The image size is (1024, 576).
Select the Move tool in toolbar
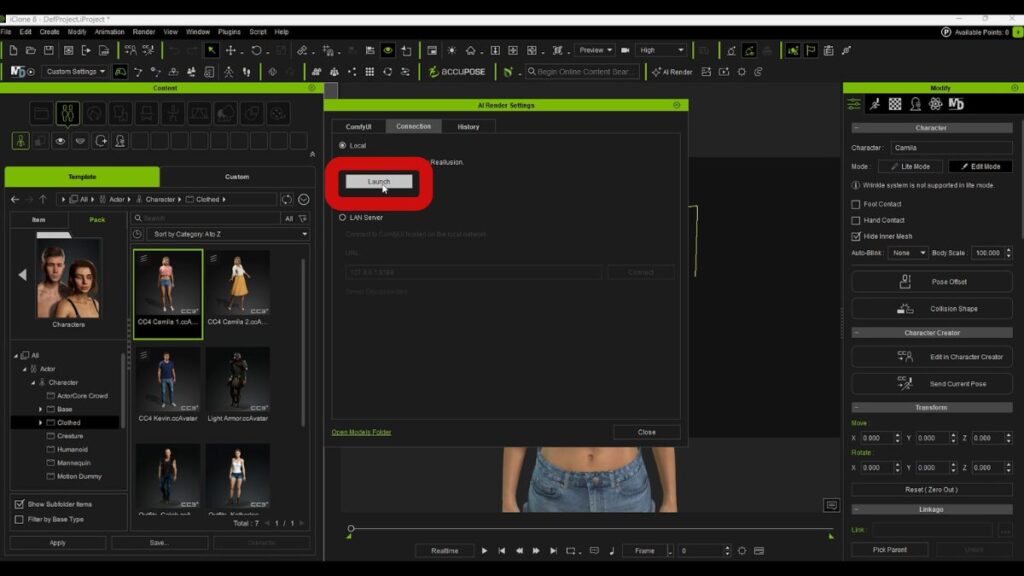pyautogui.click(x=231, y=50)
